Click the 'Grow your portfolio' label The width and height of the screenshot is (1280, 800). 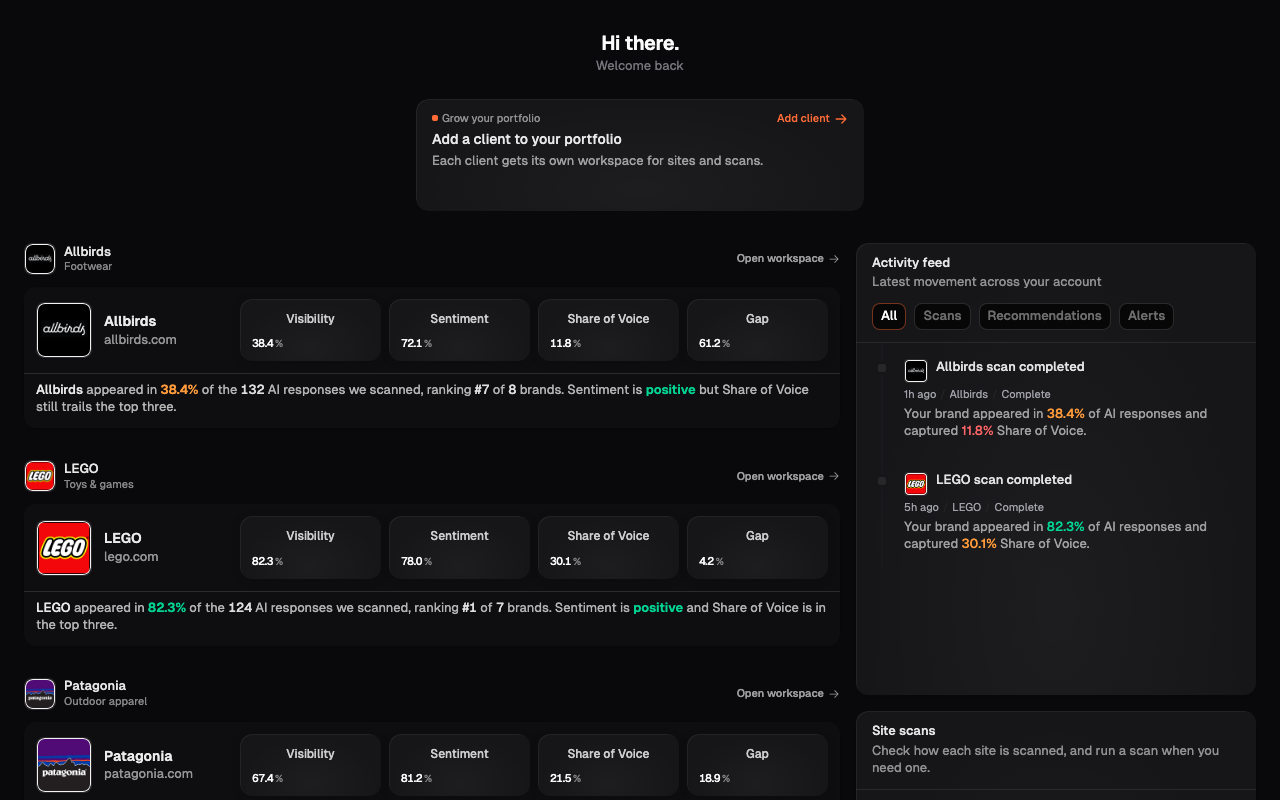[x=491, y=118]
